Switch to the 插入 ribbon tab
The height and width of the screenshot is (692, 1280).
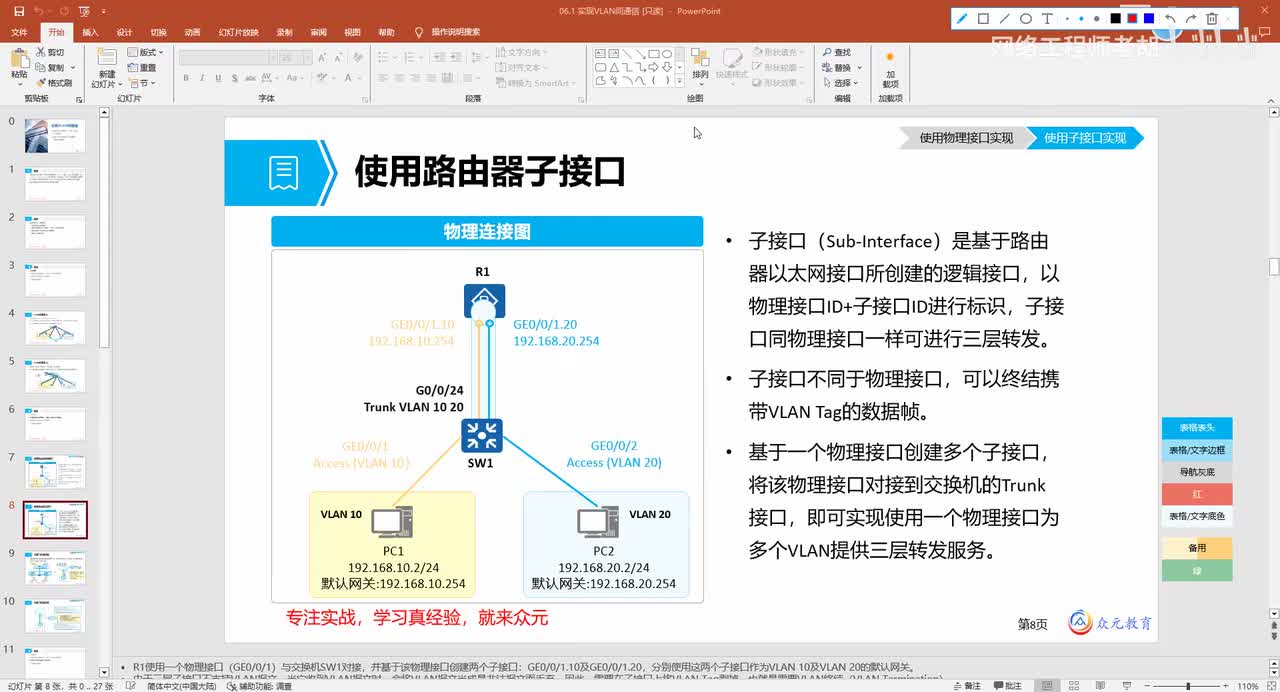90,32
